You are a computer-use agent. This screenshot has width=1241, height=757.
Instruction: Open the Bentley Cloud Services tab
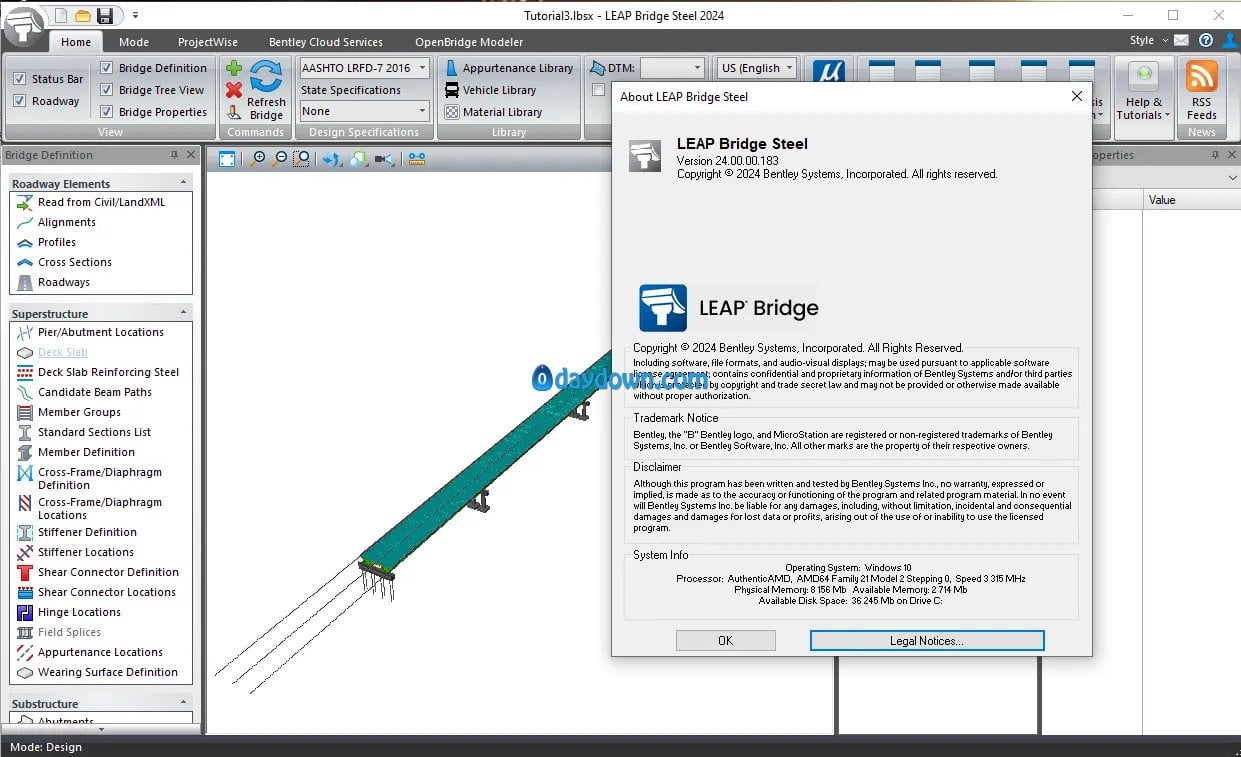pos(326,42)
